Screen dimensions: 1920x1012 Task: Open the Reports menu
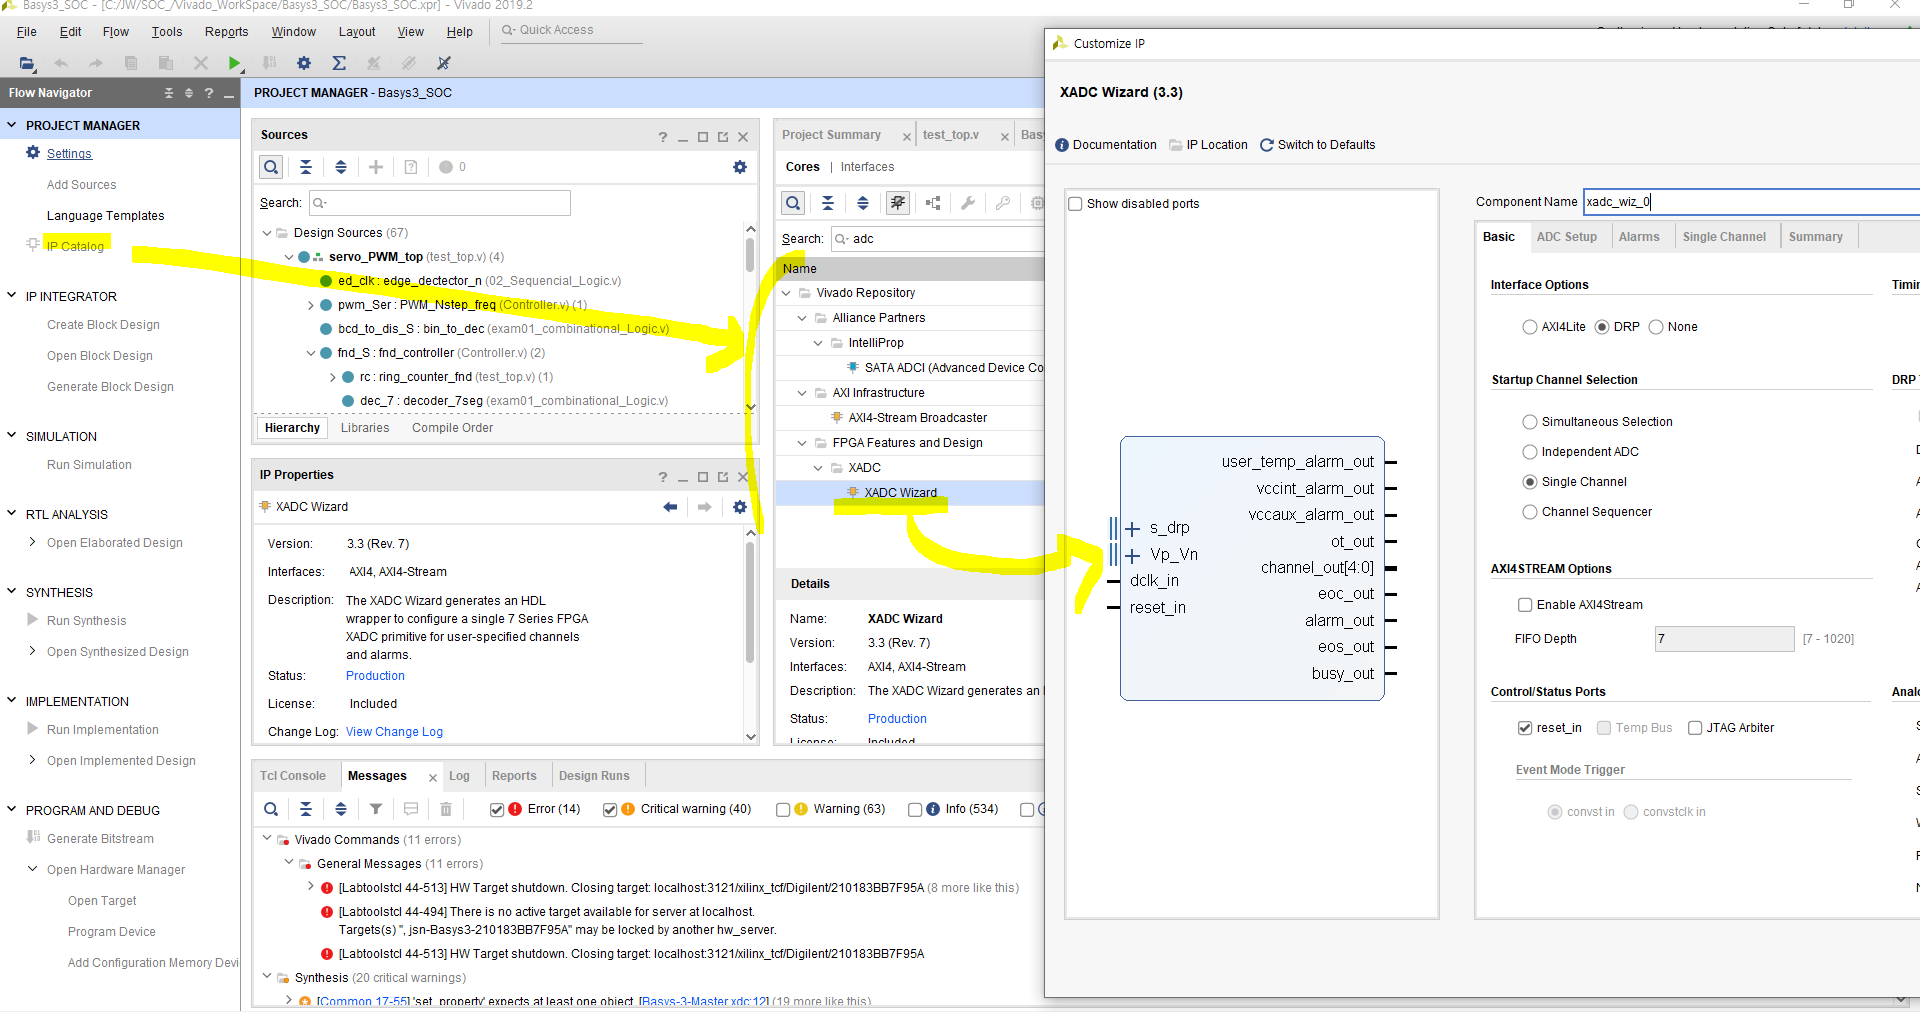[x=226, y=32]
